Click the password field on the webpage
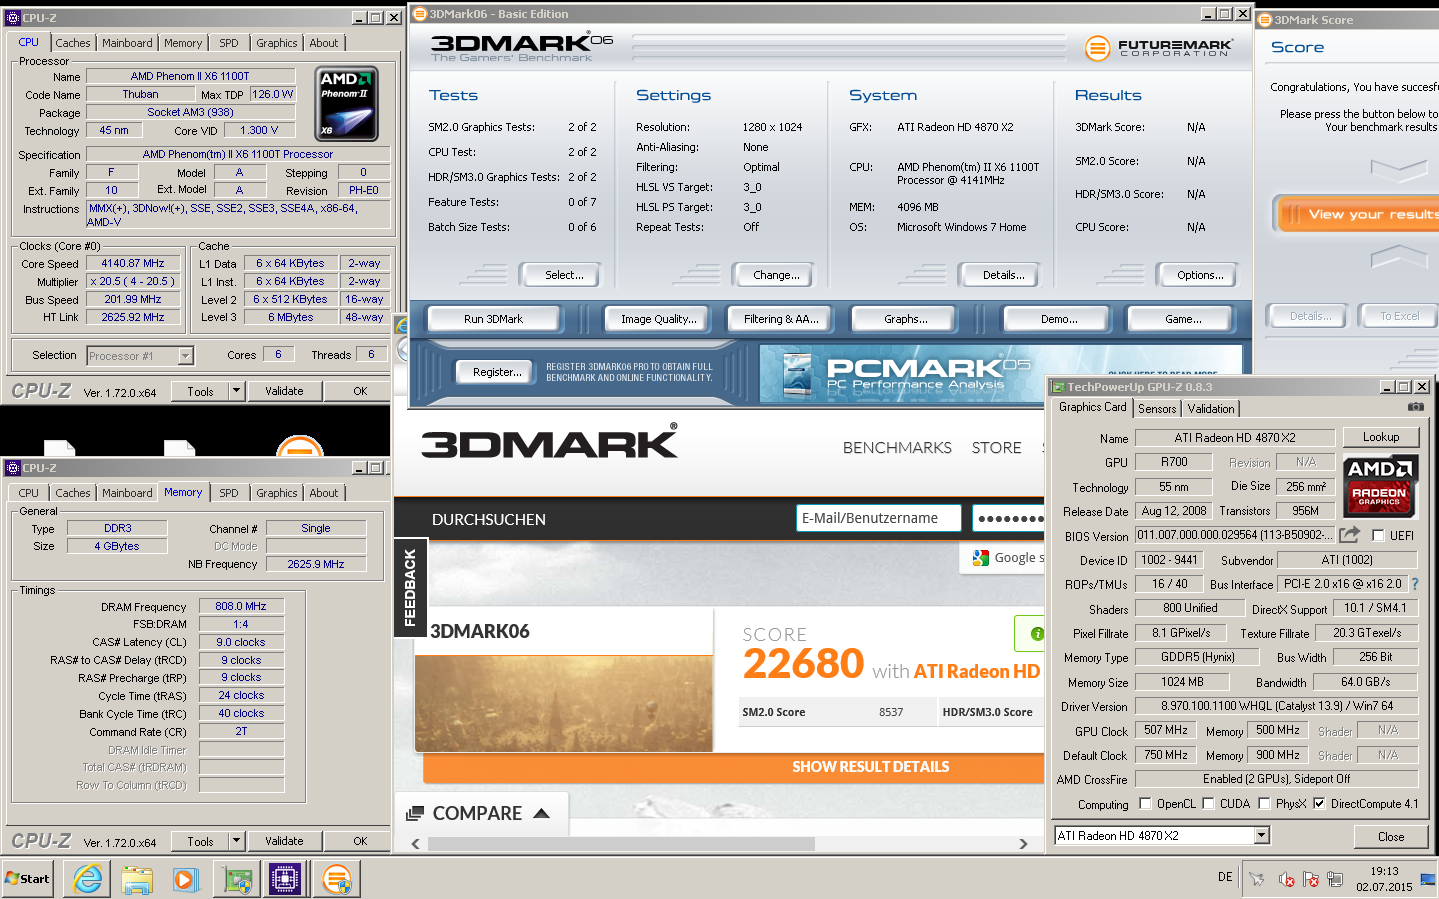 click(1009, 518)
